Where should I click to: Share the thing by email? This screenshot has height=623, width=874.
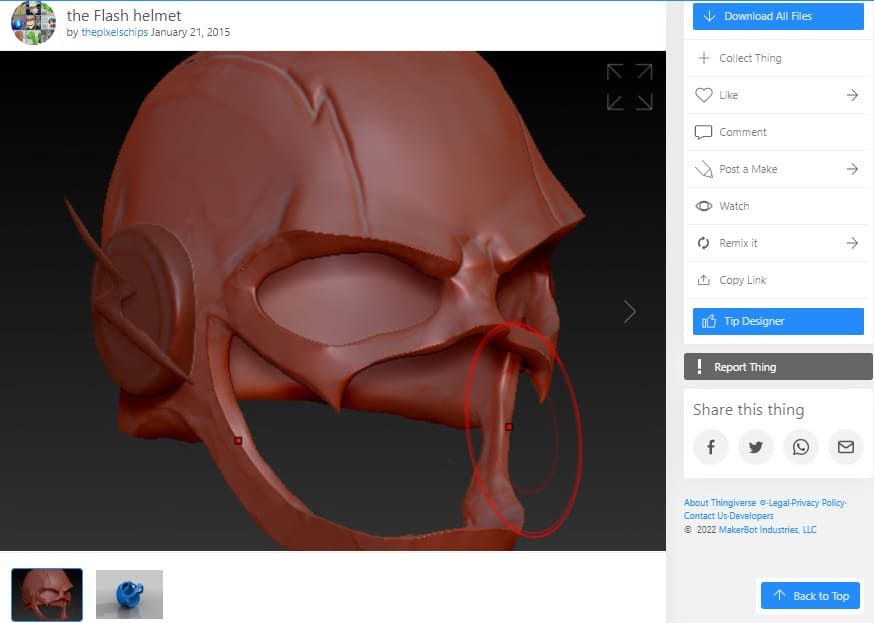(845, 447)
